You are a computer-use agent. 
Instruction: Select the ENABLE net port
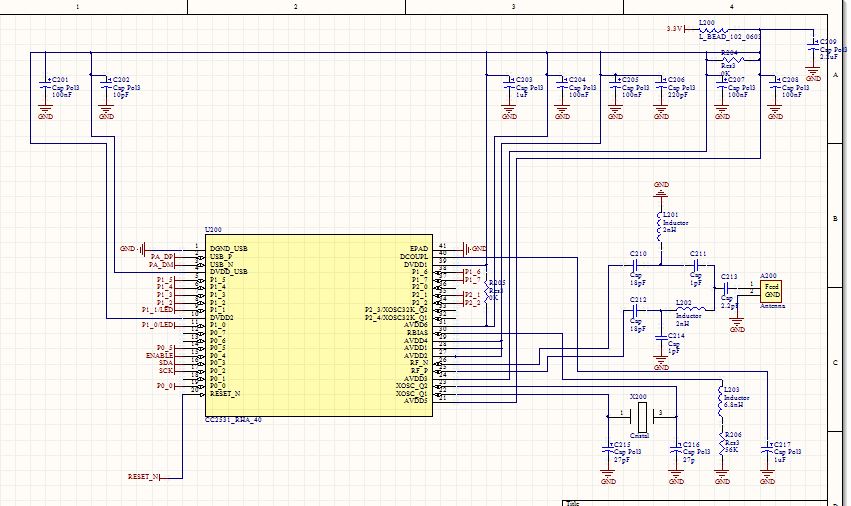tap(160, 356)
